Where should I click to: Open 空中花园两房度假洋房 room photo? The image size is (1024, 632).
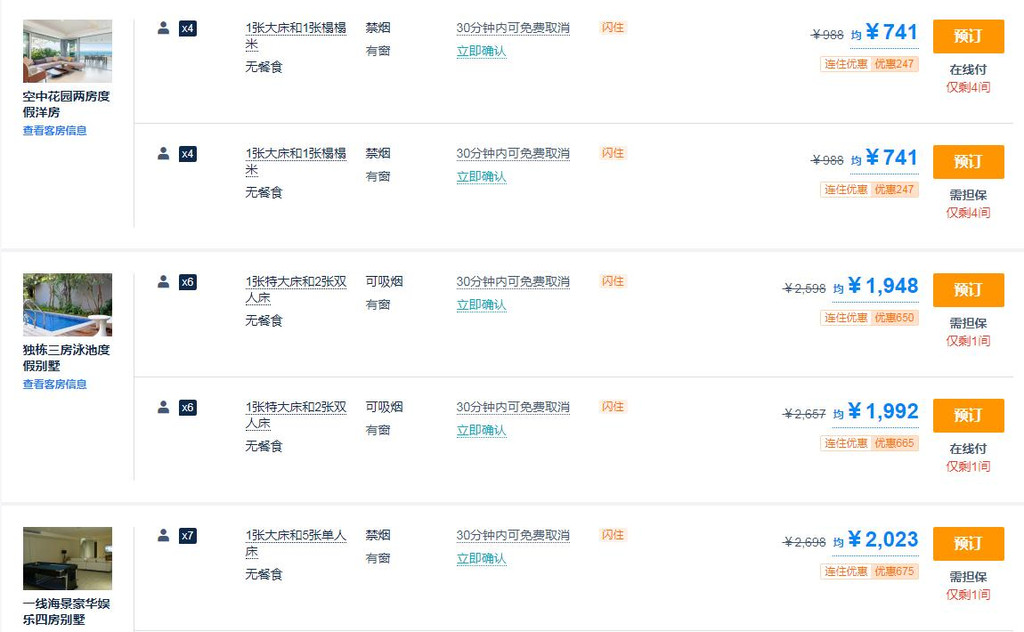click(67, 51)
